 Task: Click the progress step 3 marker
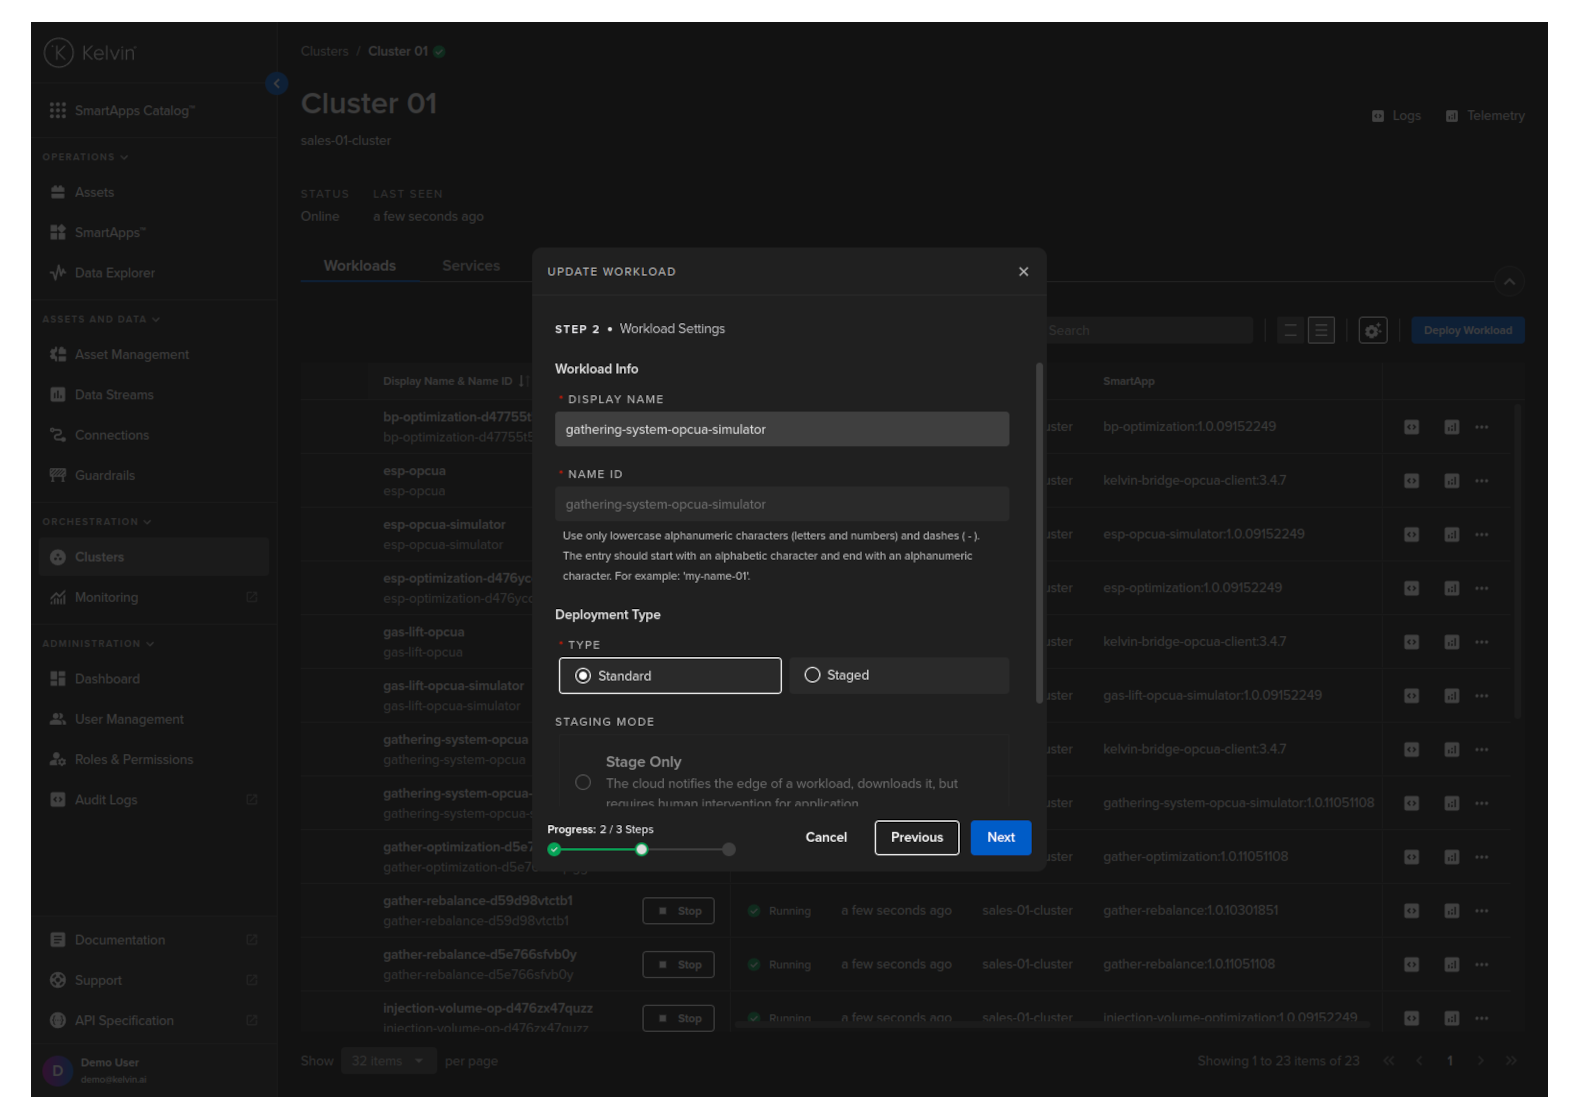pyautogui.click(x=729, y=850)
